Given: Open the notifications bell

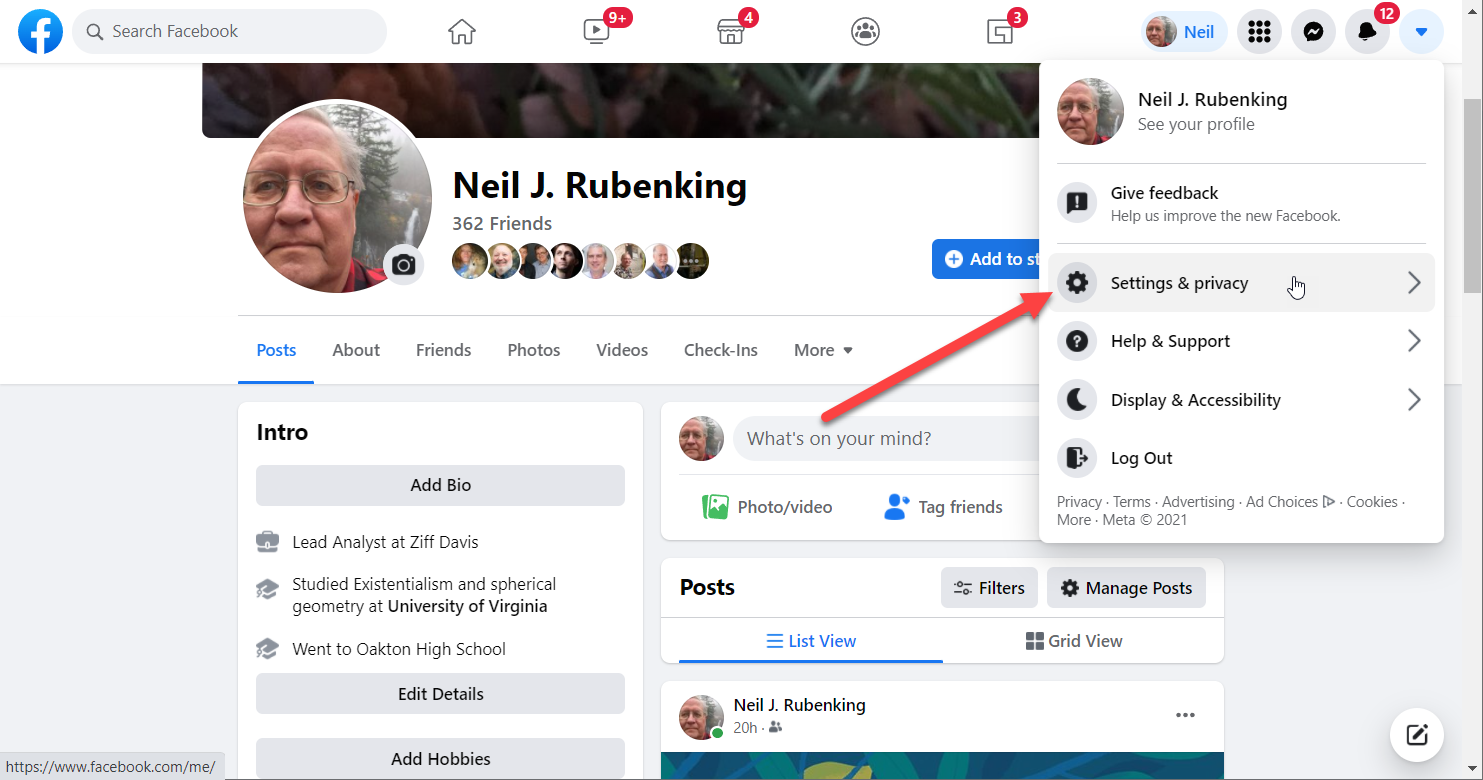Looking at the screenshot, I should pos(1367,32).
